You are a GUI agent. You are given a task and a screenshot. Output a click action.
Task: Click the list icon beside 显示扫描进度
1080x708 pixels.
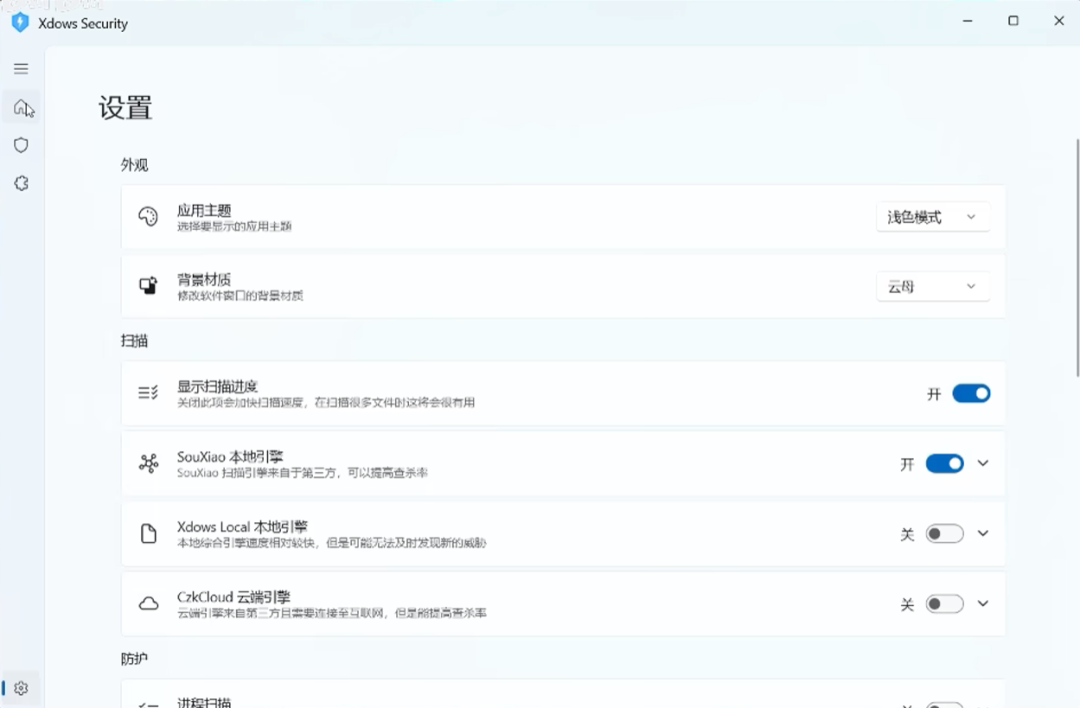148,393
